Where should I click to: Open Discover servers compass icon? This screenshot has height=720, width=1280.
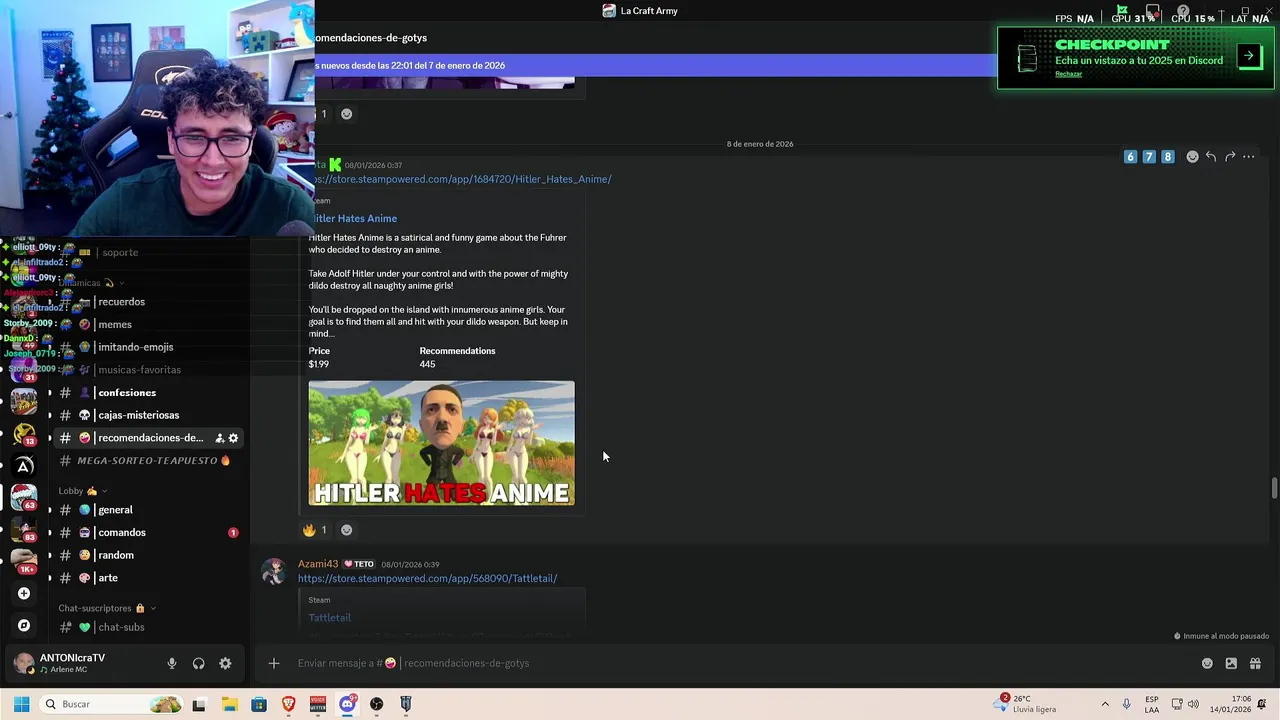24,625
